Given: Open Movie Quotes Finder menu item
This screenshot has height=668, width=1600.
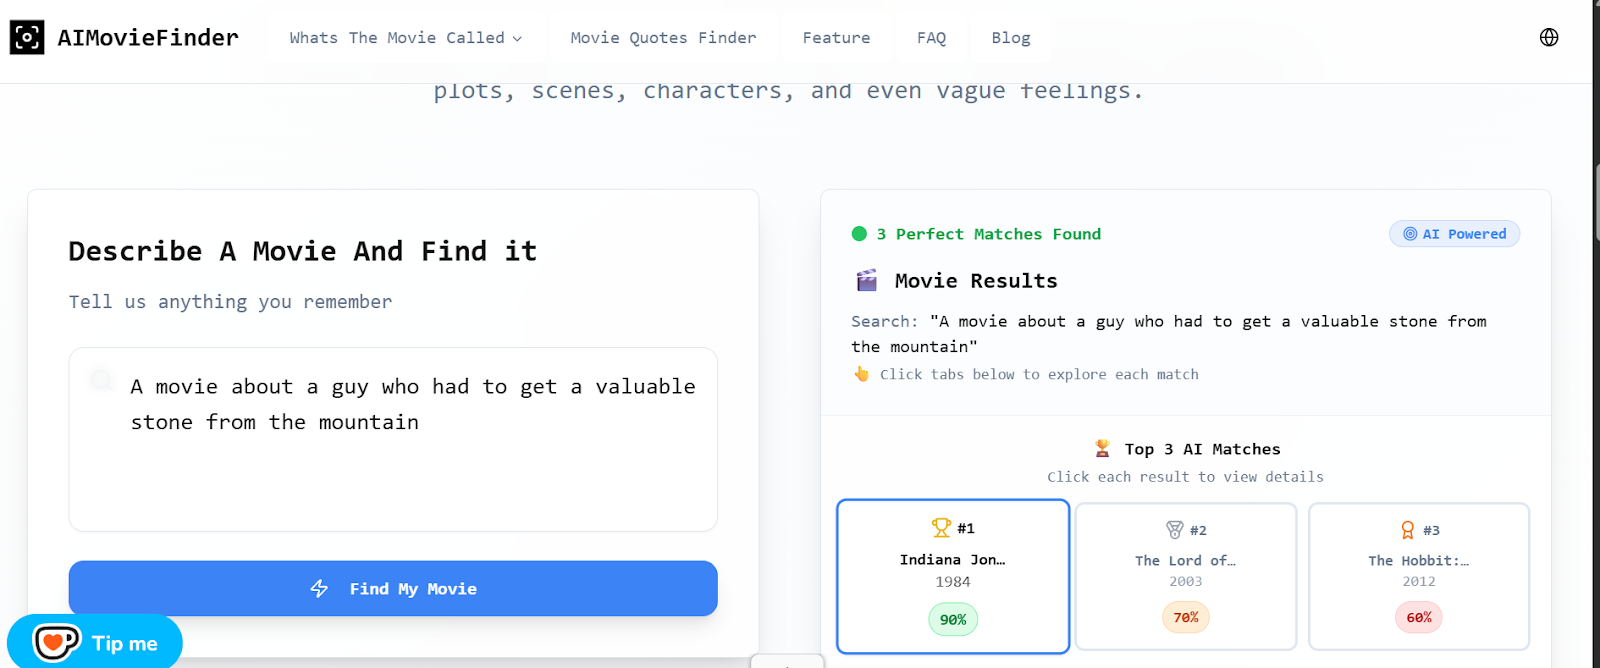Looking at the screenshot, I should point(663,38).
